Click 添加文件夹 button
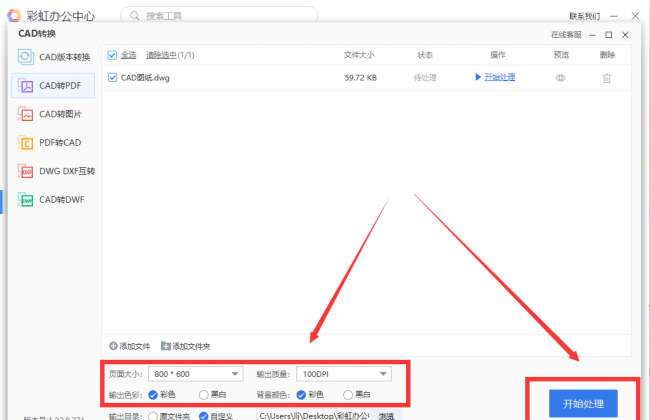Image resolution: width=650 pixels, height=420 pixels. (x=186, y=346)
